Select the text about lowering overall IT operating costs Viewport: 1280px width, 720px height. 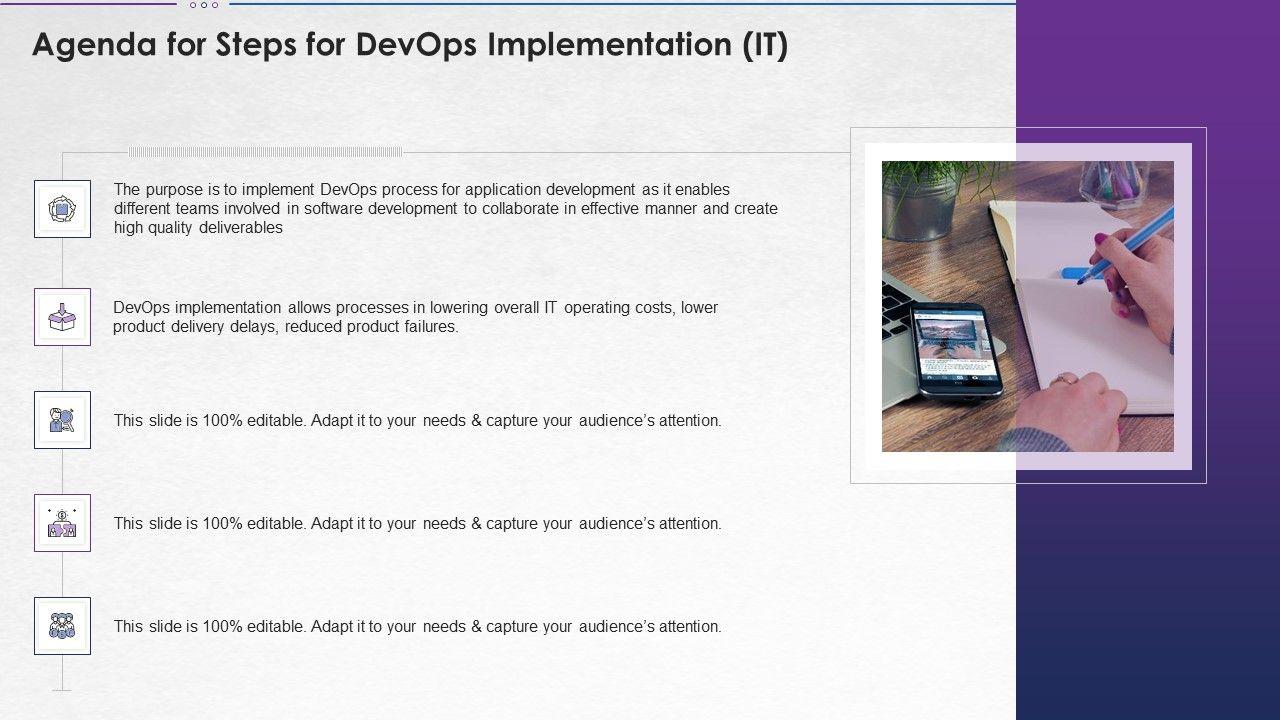coord(415,317)
